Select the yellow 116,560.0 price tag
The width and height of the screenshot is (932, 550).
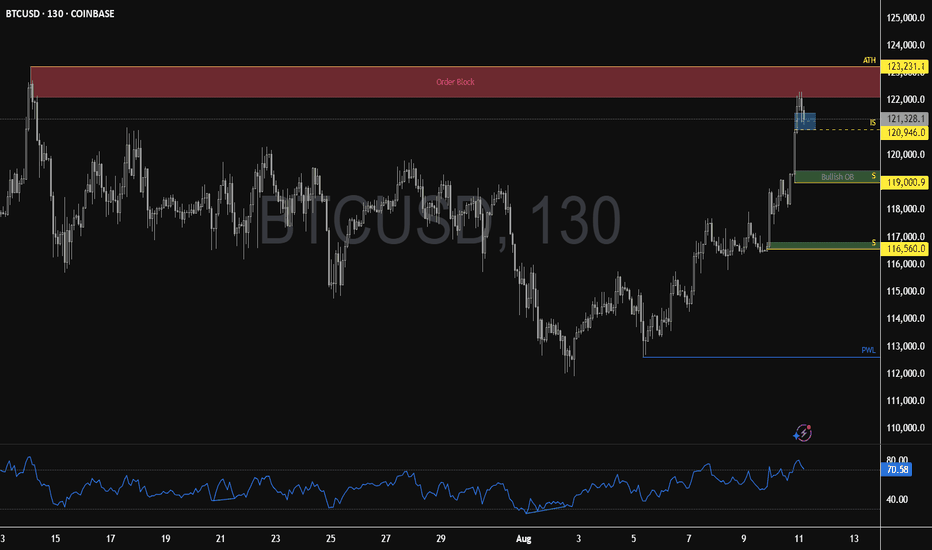pos(904,249)
